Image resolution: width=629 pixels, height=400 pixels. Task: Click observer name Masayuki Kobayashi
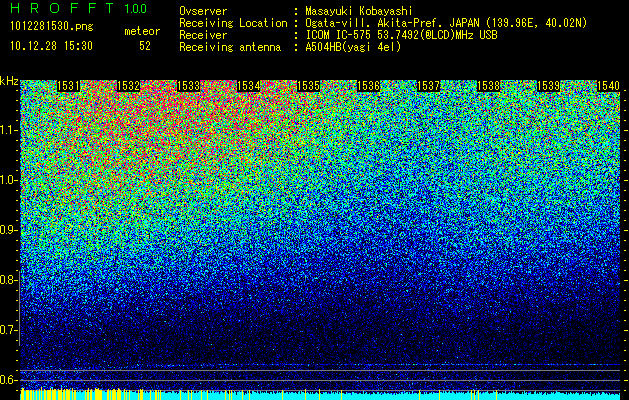tap(359, 11)
